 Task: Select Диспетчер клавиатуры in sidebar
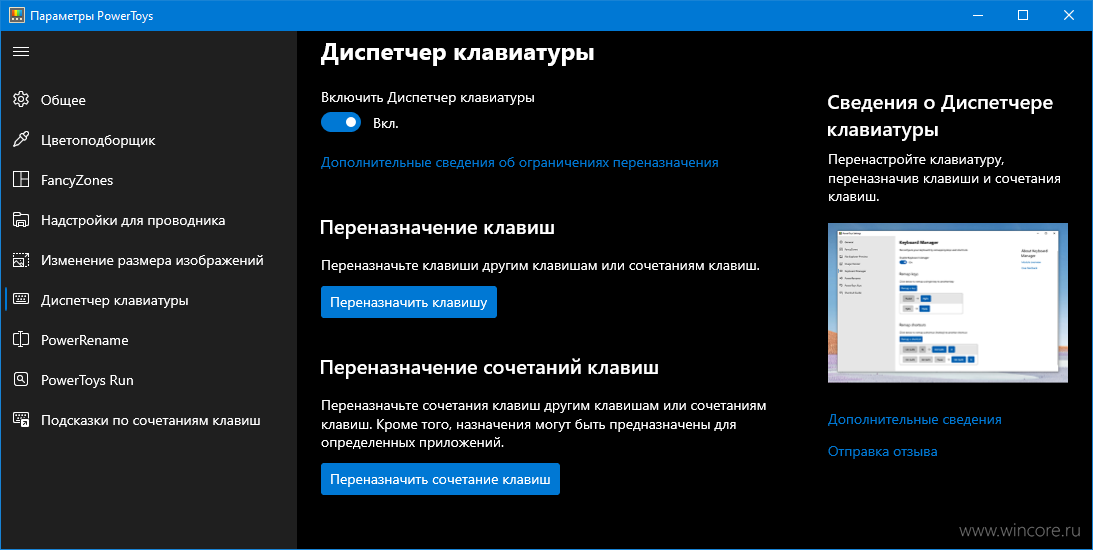148,300
